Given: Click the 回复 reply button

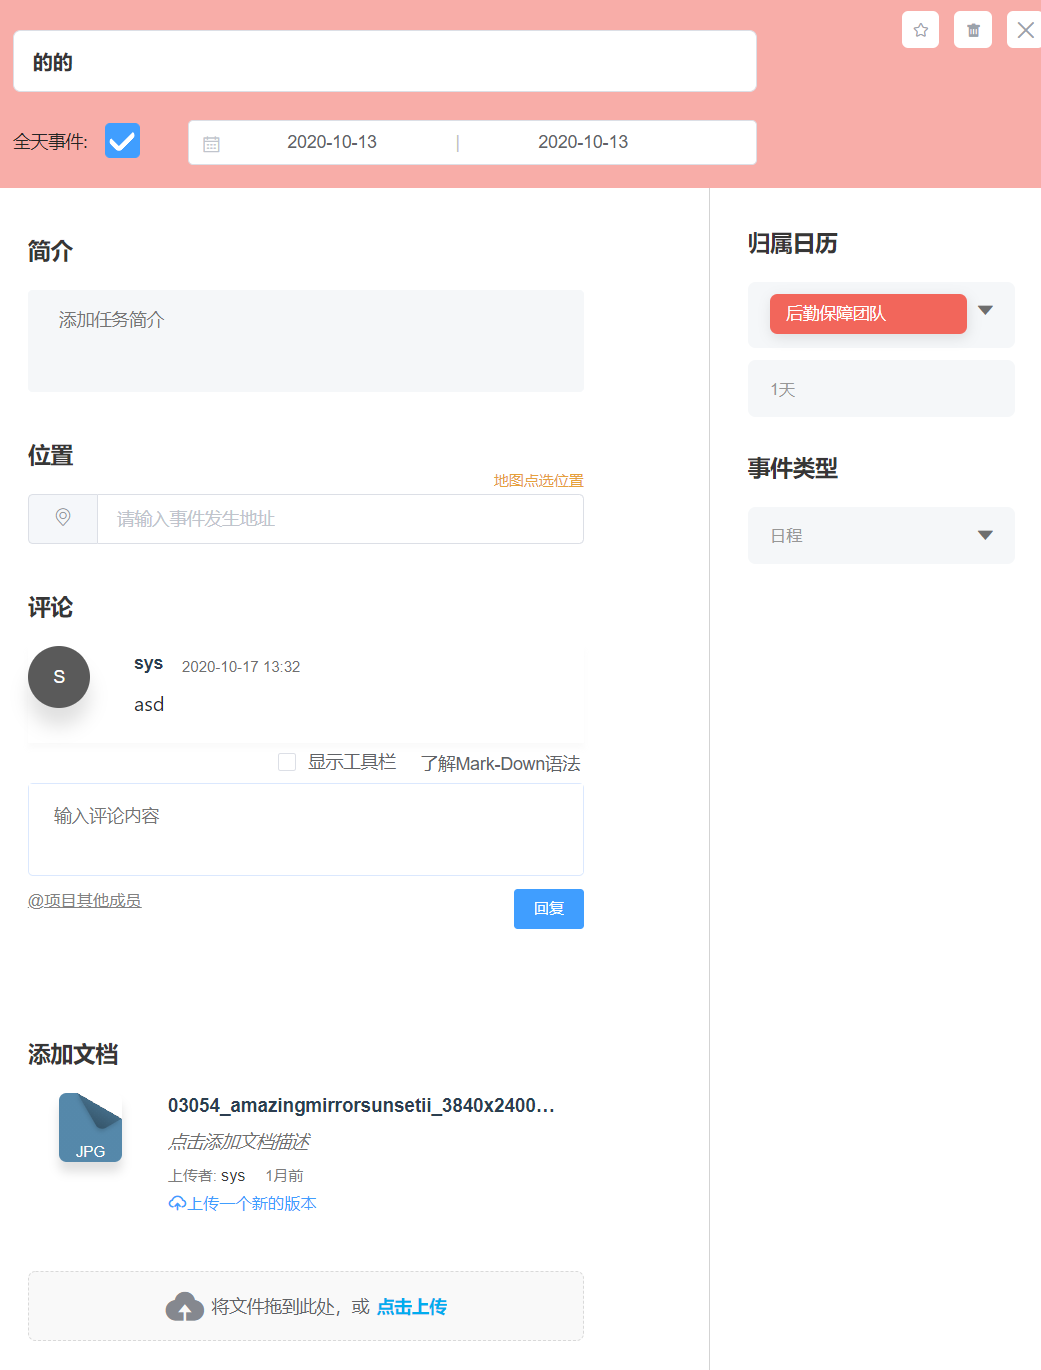Looking at the screenshot, I should pyautogui.click(x=548, y=909).
